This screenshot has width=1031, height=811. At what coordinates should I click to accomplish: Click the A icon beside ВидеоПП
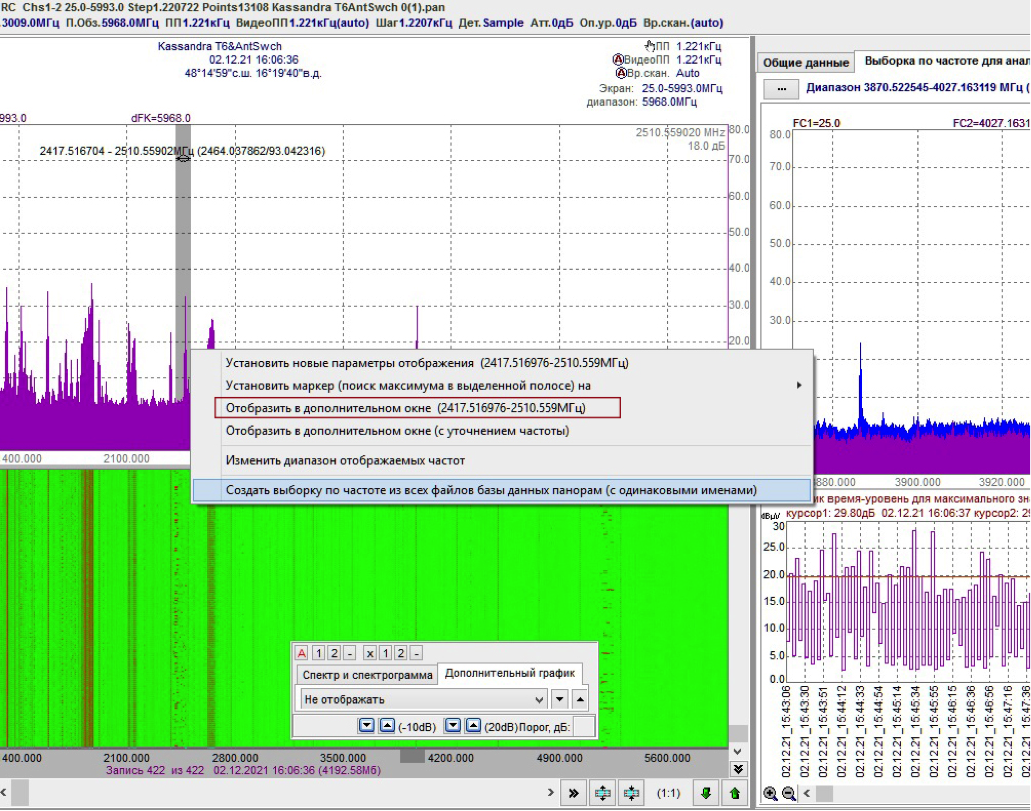point(617,59)
